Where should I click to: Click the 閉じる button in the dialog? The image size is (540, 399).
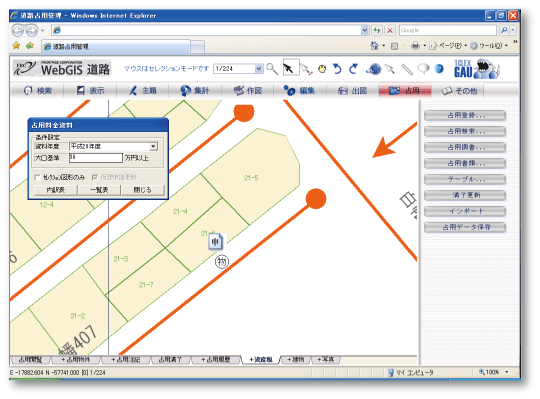143,190
